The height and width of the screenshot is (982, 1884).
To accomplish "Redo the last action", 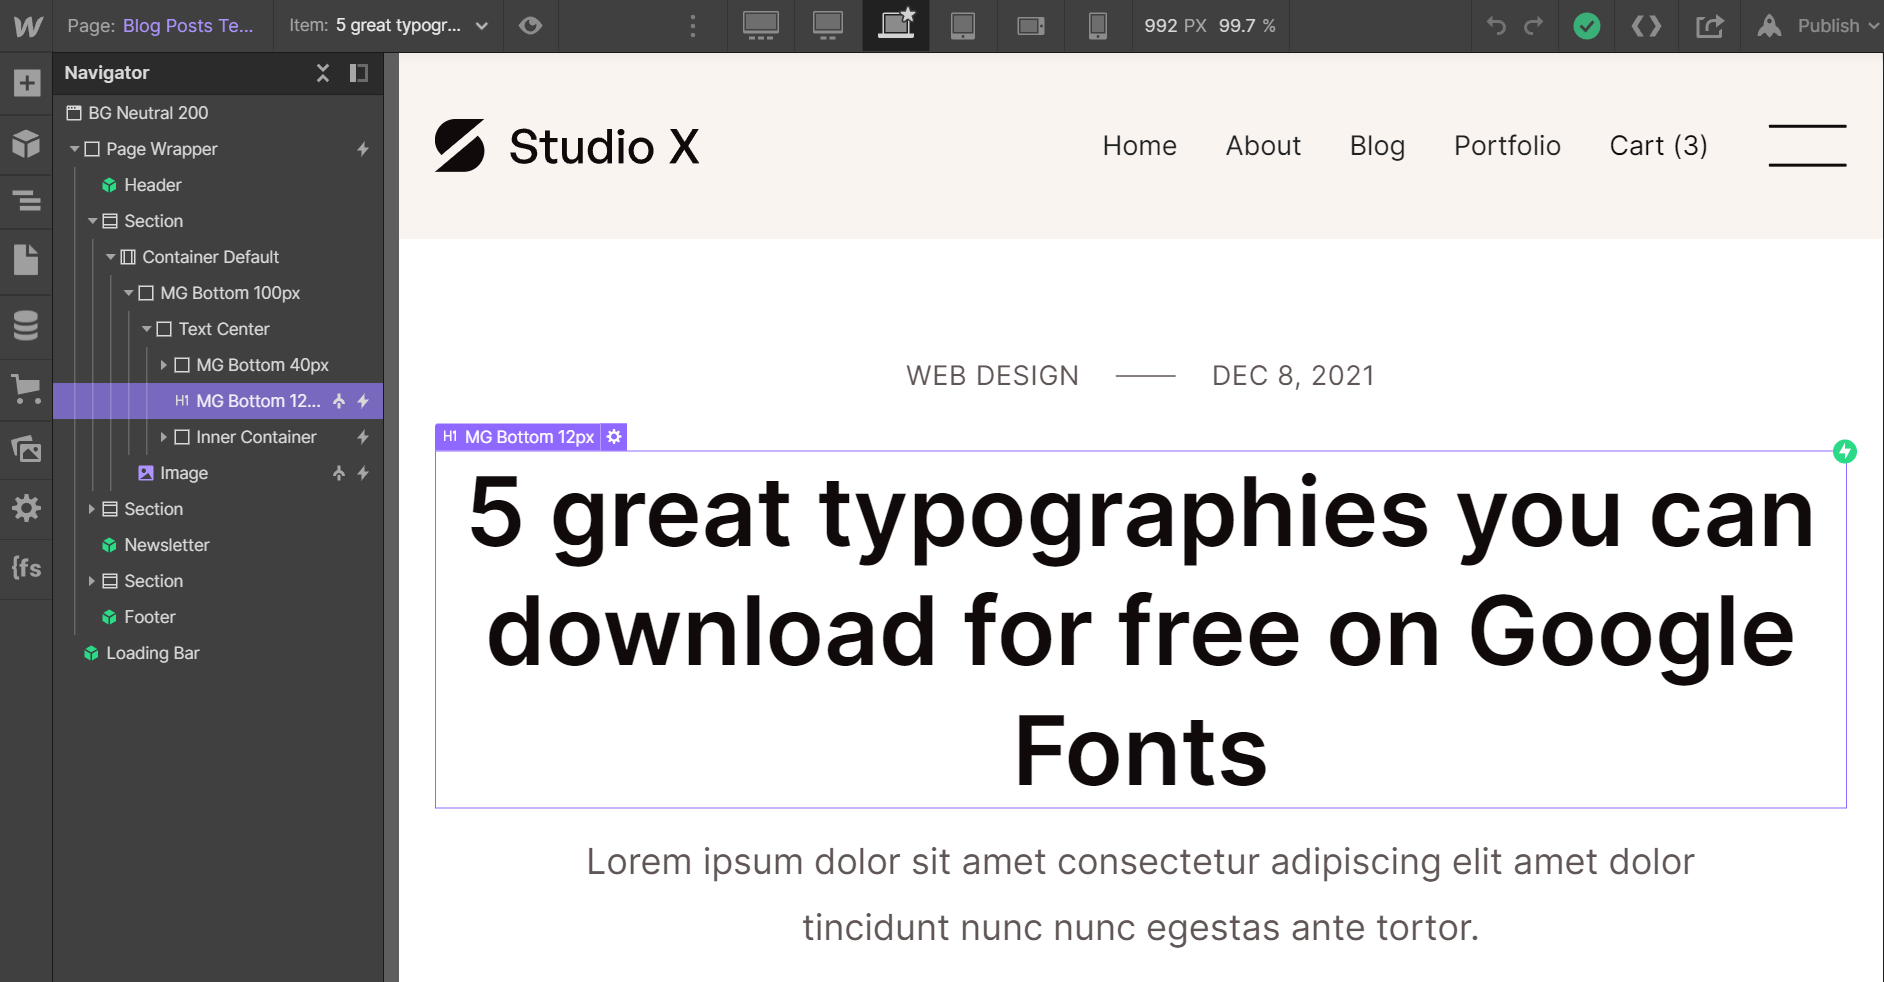I will [1534, 26].
